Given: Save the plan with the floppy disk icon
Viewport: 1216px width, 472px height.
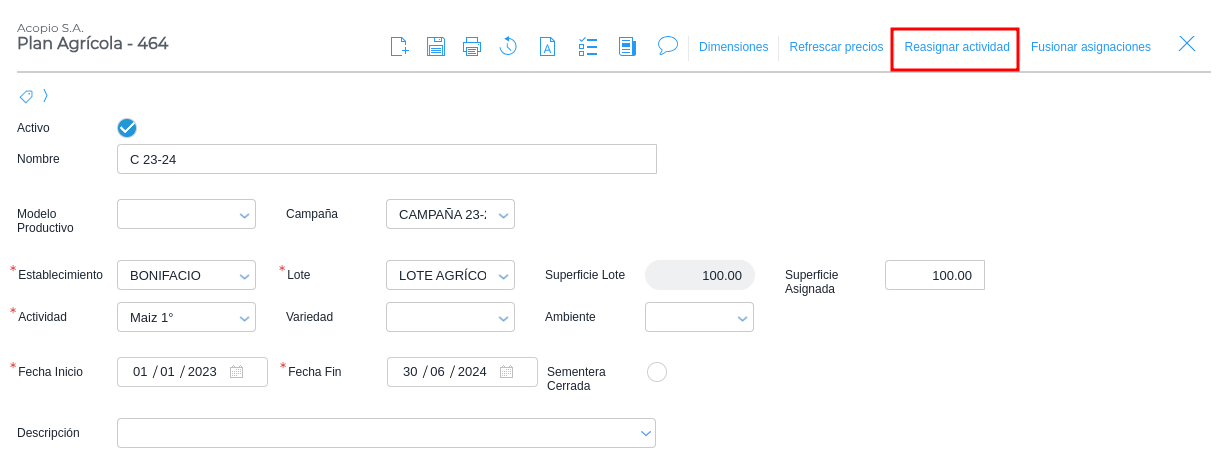Looking at the screenshot, I should click(x=436, y=46).
